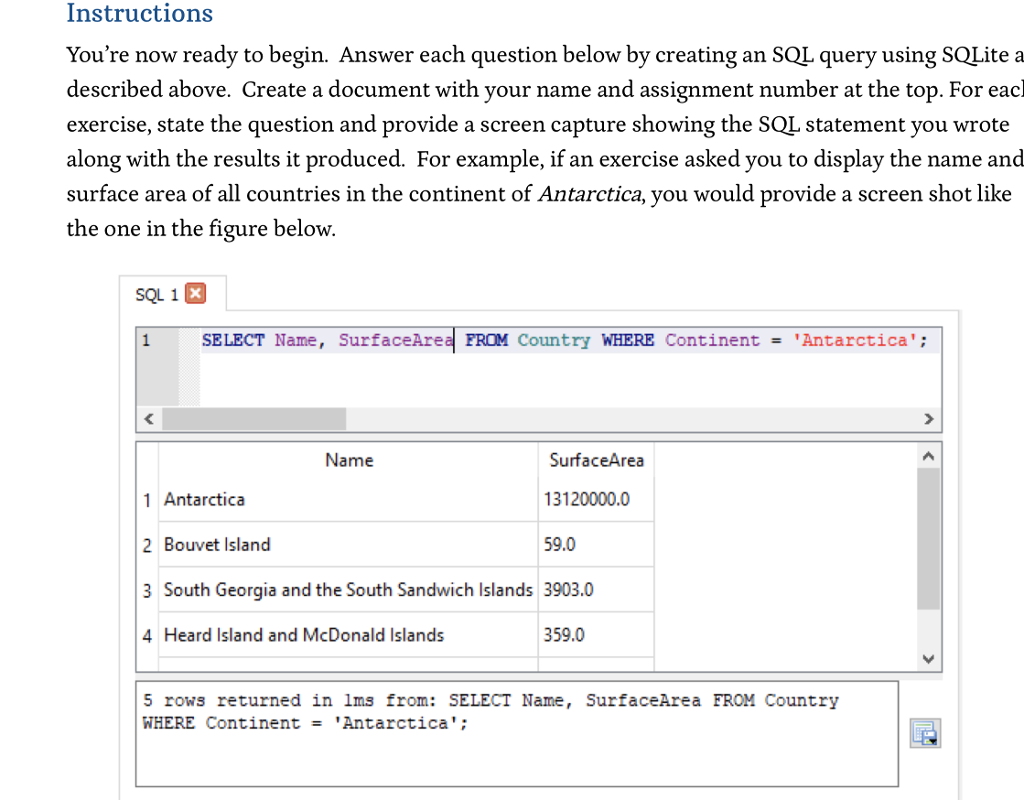This screenshot has width=1024, height=800.
Task: Click the up scroll arrow in results grid
Action: 928,454
